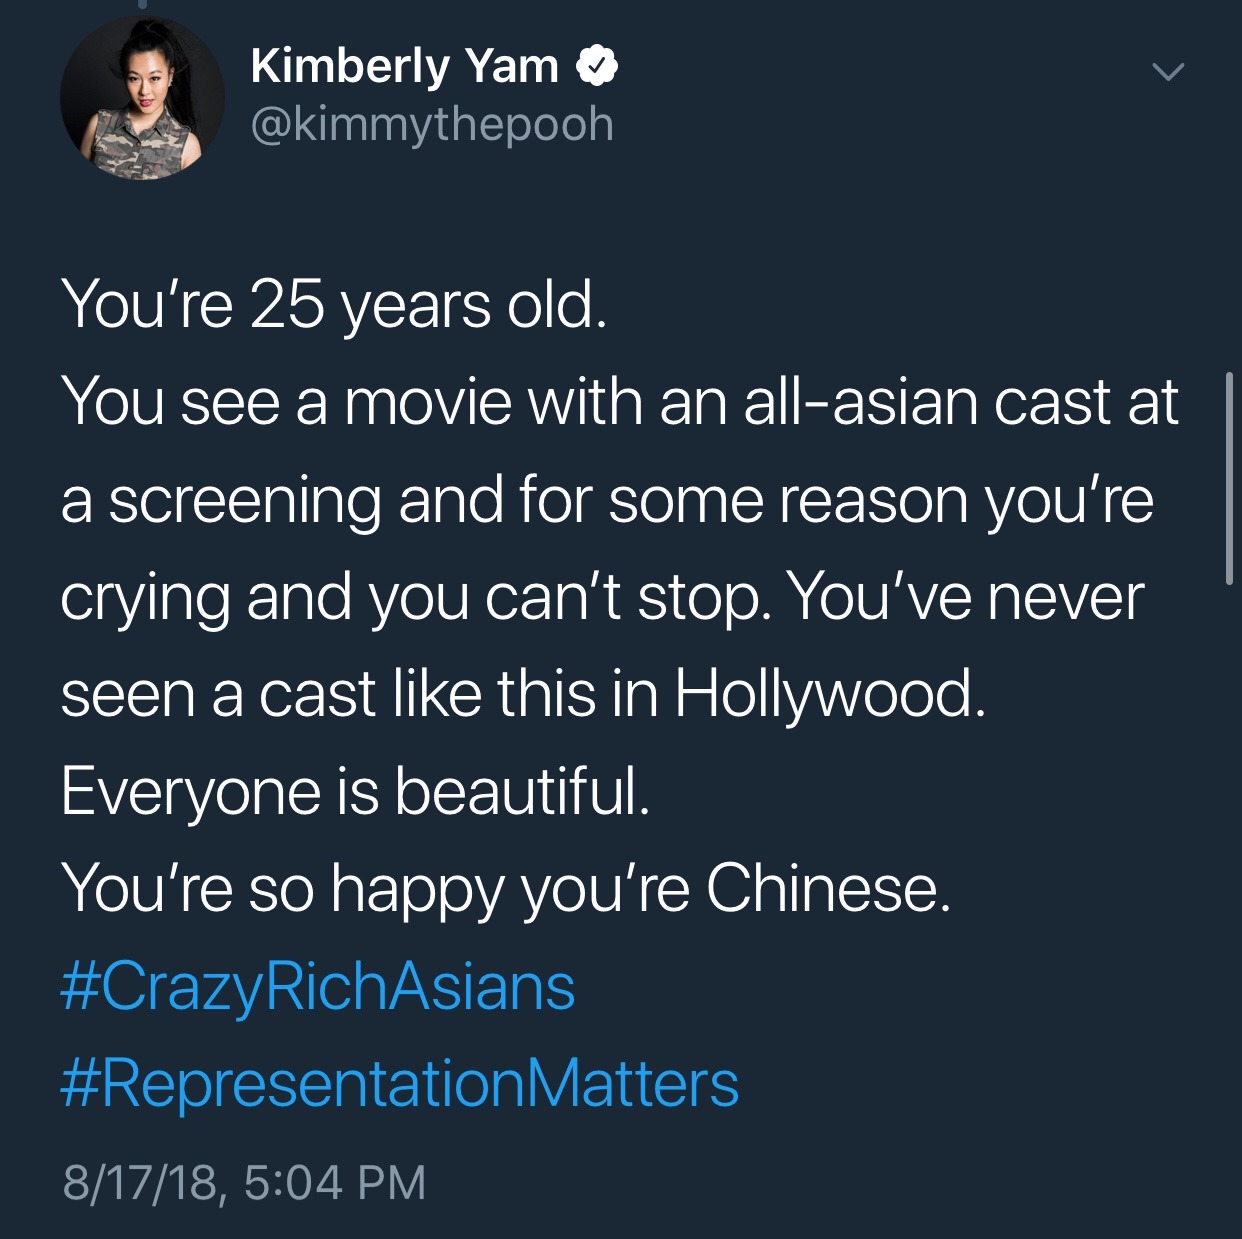Viewport: 1242px width, 1239px height.
Task: Click the line "You're so happy you're Chinese."
Action: tap(506, 888)
